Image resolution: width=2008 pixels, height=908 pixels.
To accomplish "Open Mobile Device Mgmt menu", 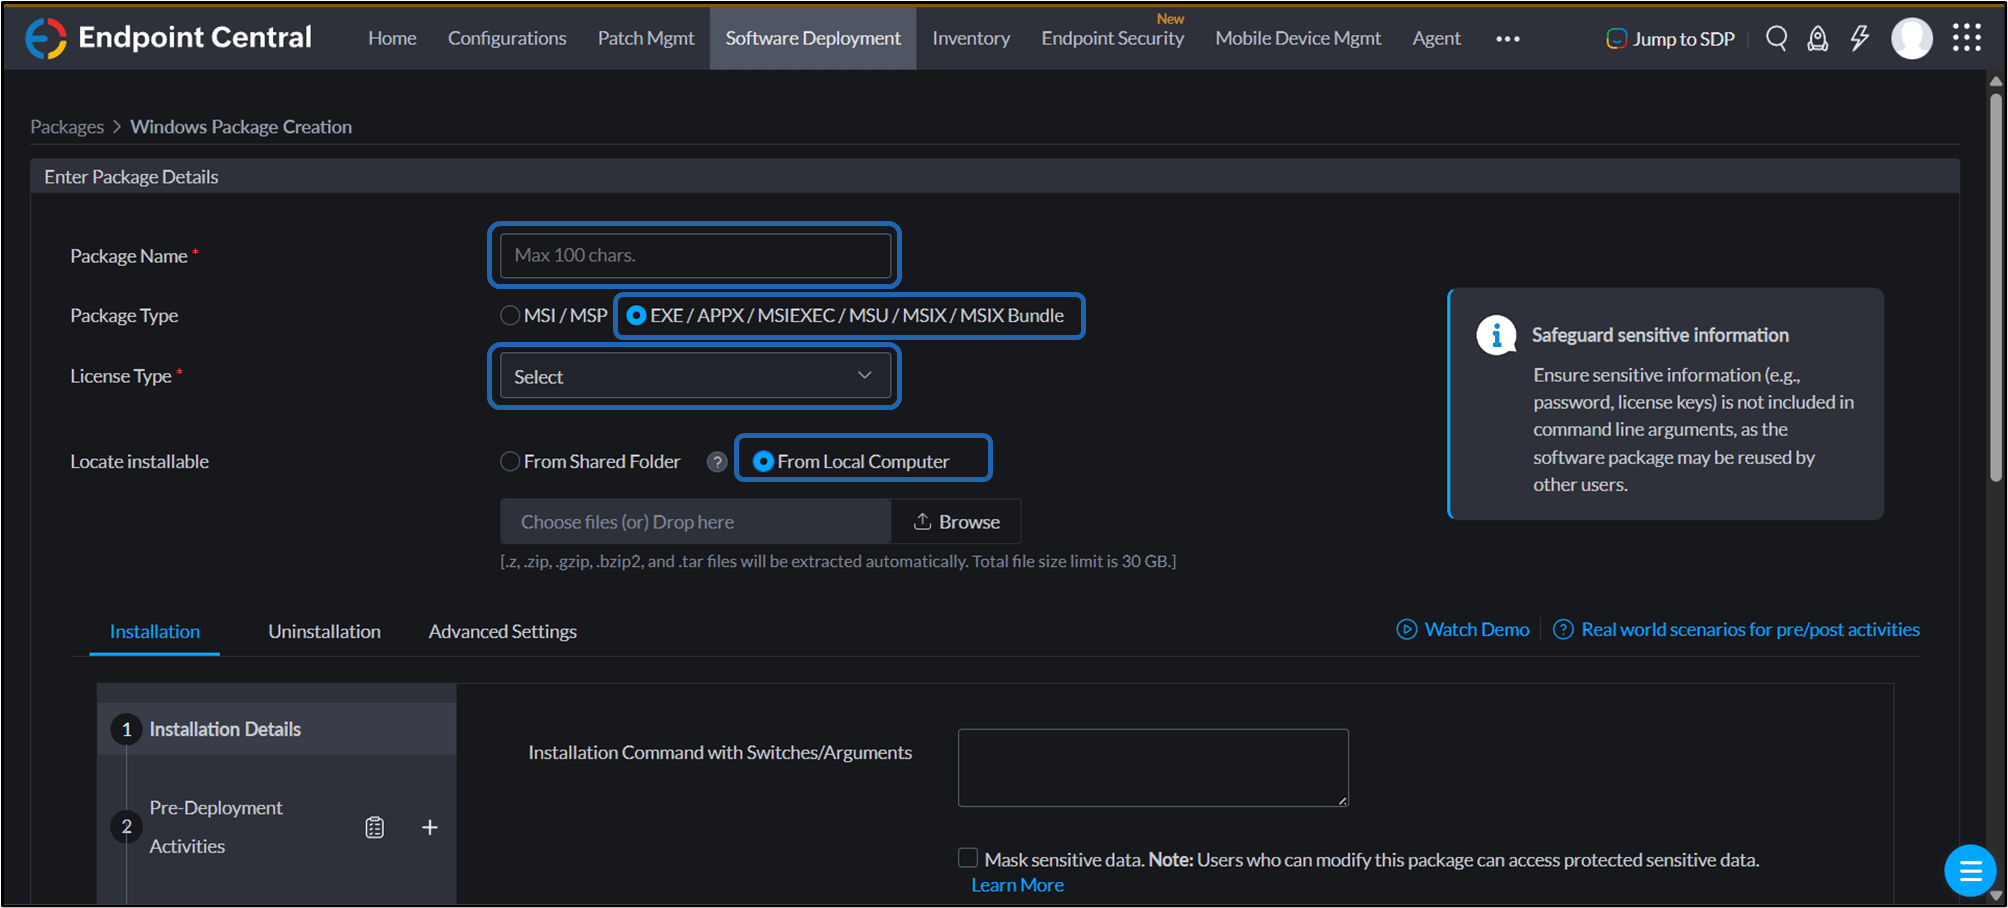I will pyautogui.click(x=1298, y=38).
